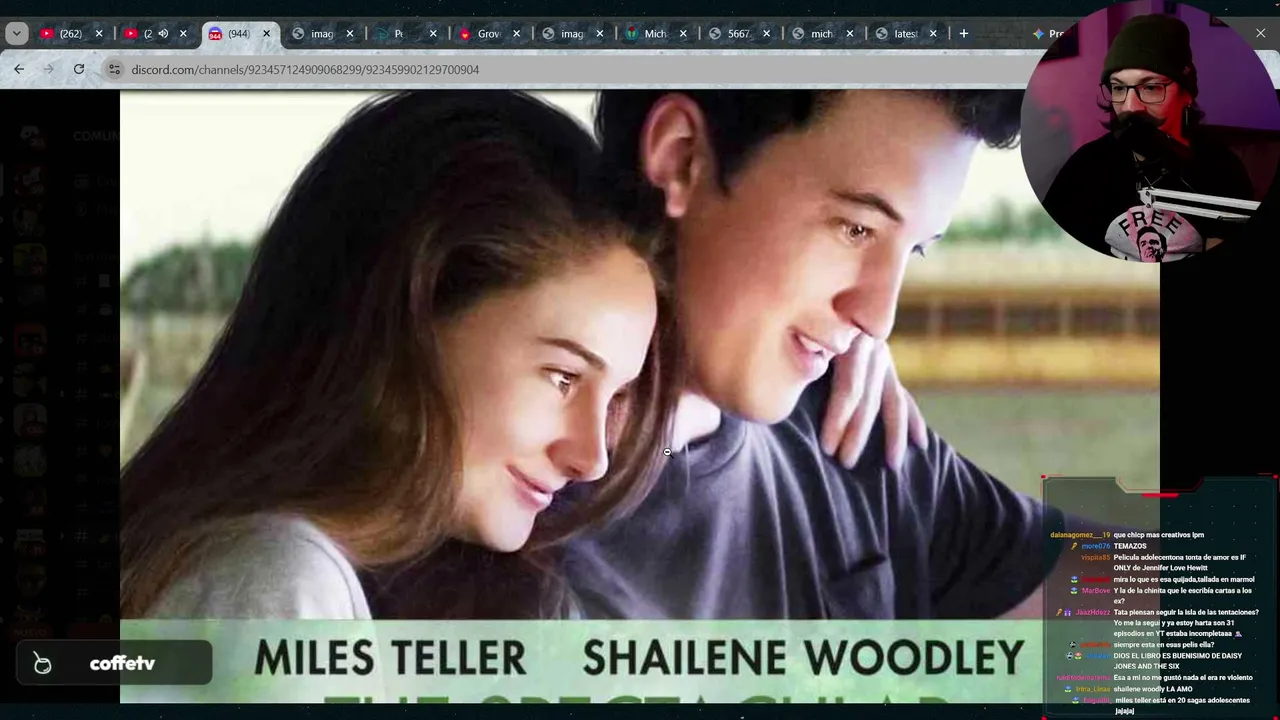Close the YouTube (262) tab

pos(99,33)
